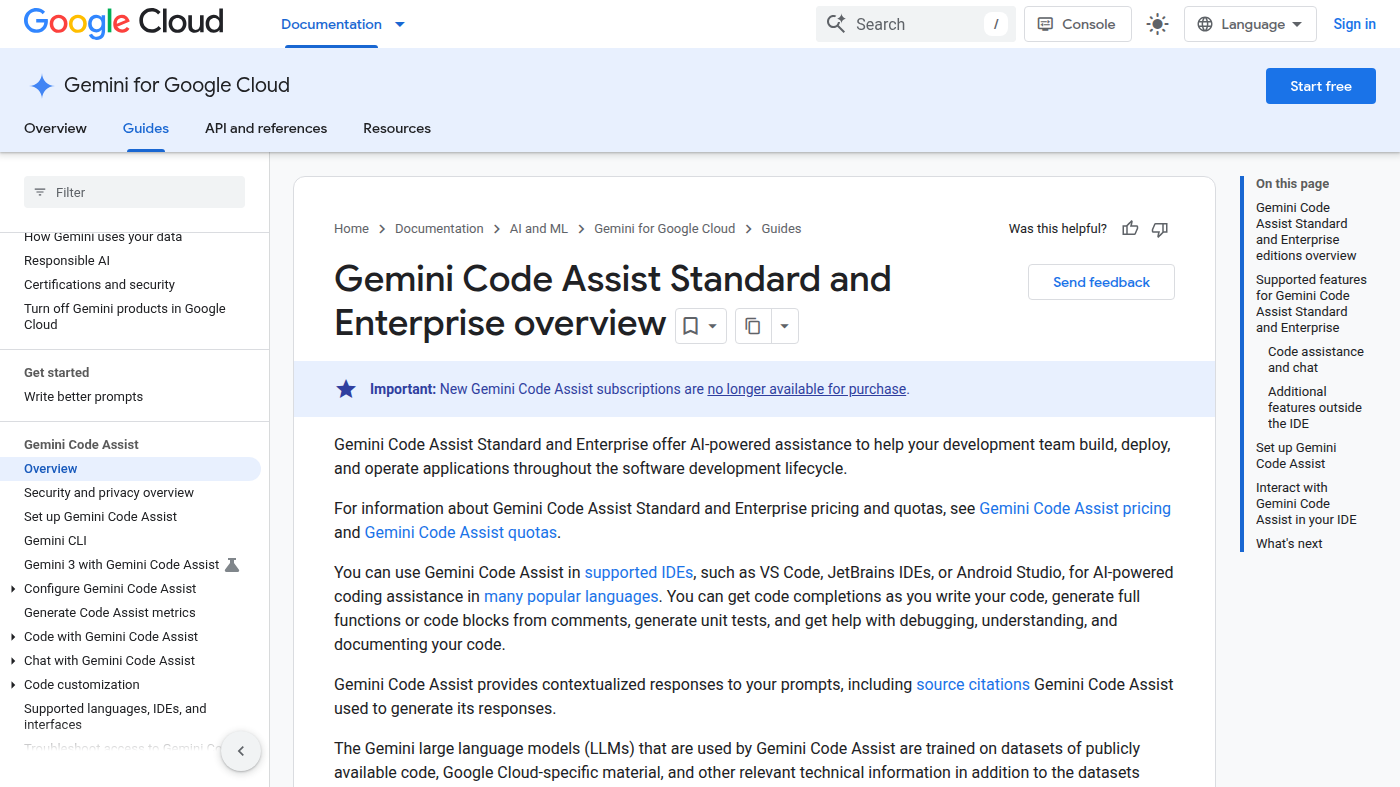
Task: Click the Gemini sparkle star icon
Action: [x=41, y=86]
